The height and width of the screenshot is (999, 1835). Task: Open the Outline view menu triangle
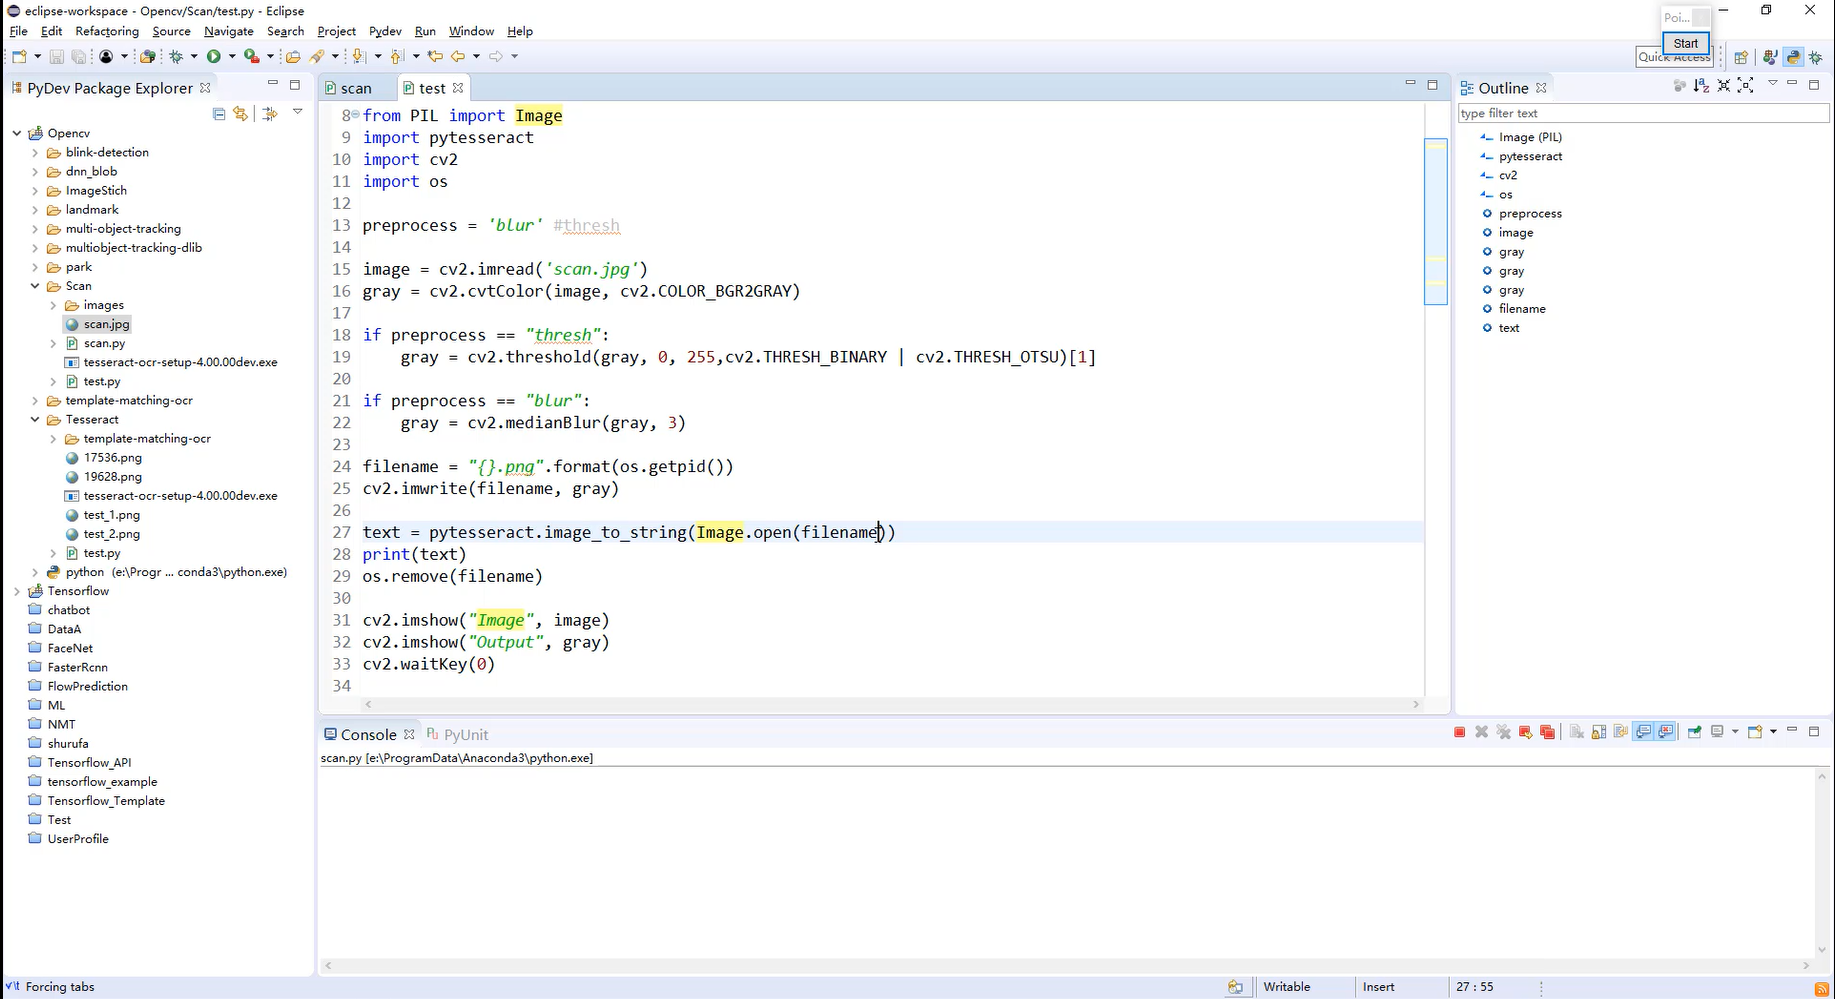tap(1772, 83)
